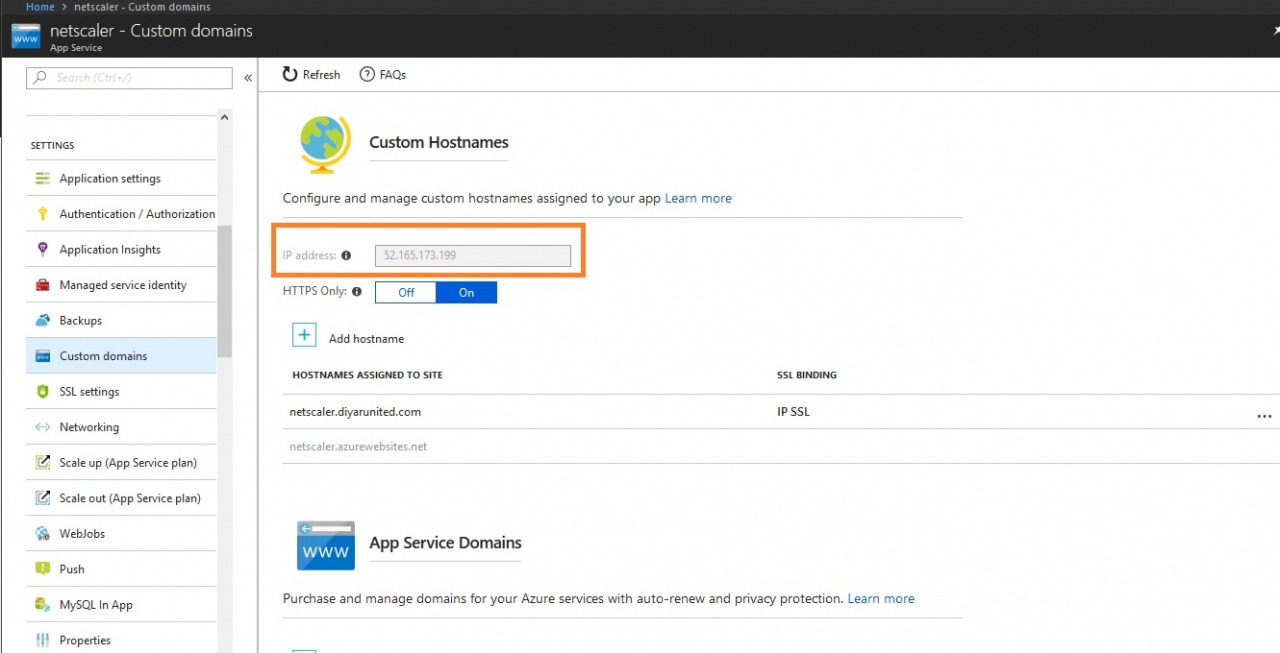Click the search magnifier icon in sidebar
Image resolution: width=1280 pixels, height=653 pixels.
40,77
